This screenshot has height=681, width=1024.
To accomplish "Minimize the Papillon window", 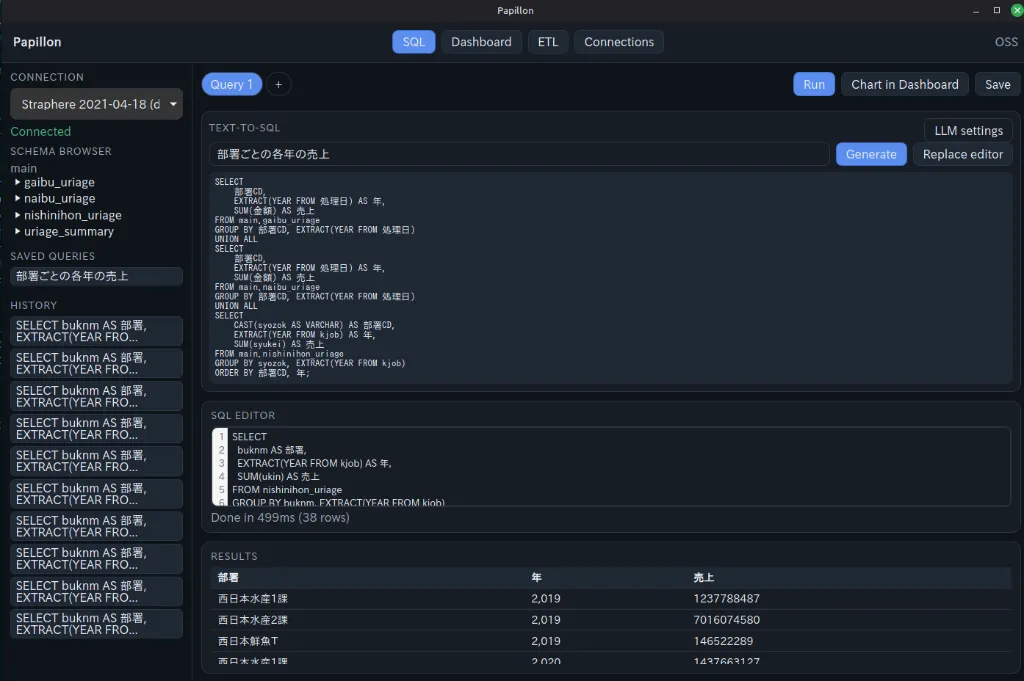I will 976,10.
